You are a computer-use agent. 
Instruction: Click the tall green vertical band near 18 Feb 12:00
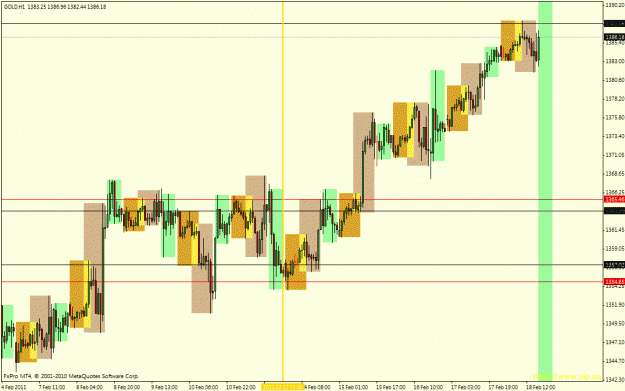pos(545,191)
